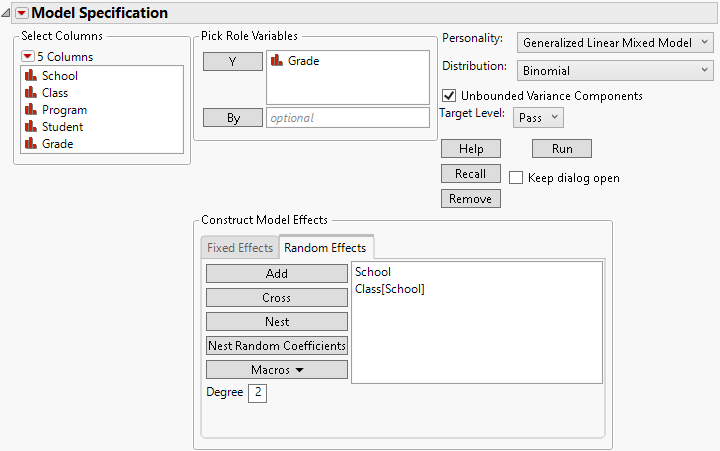Click the Program column nominal icon

pos(31,110)
